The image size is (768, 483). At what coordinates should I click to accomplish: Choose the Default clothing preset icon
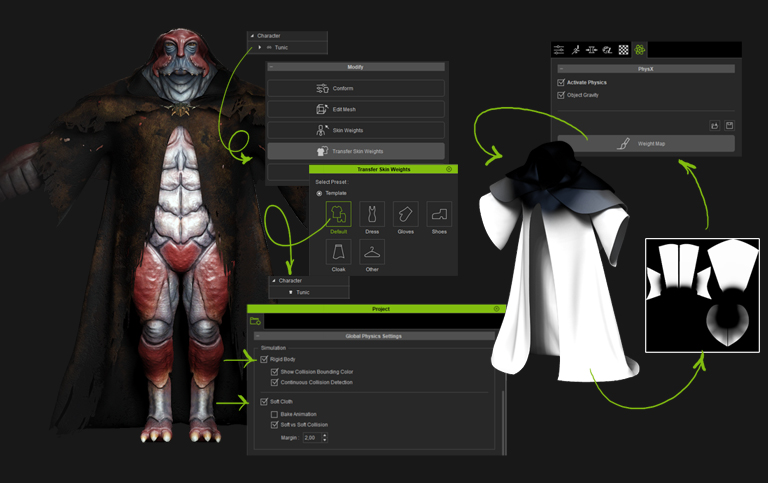[x=338, y=214]
